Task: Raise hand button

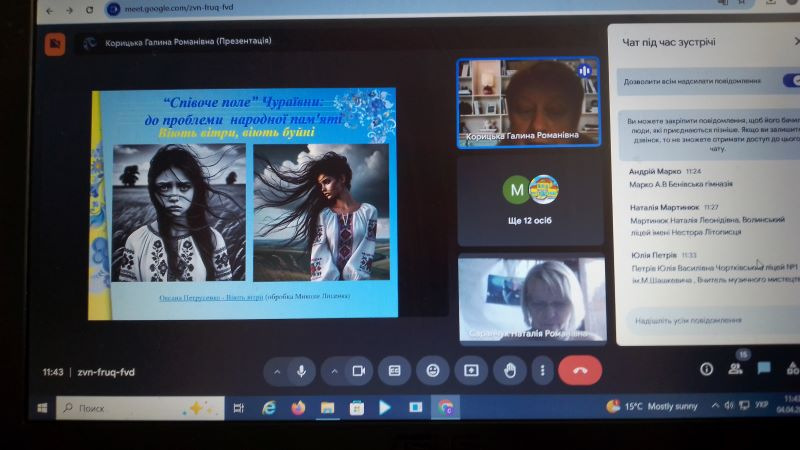Action: pos(510,371)
